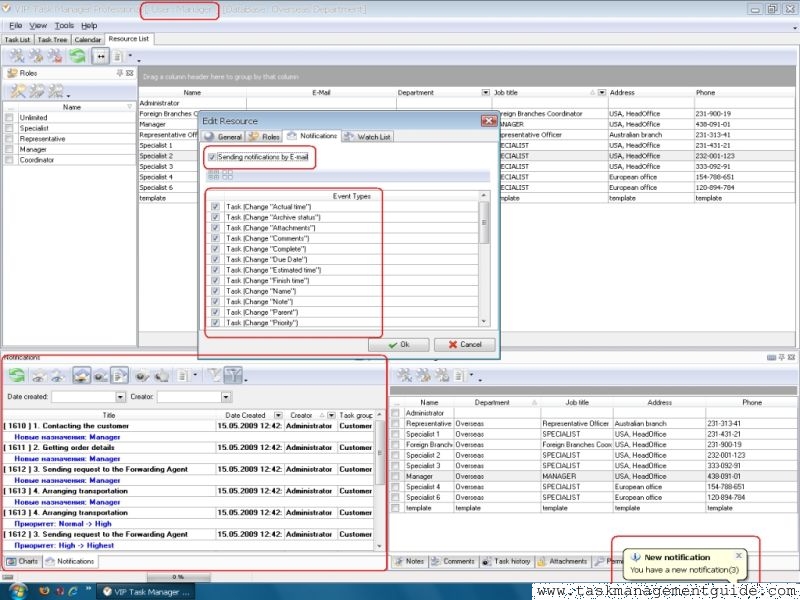Screen dimensions: 800x600
Task: Click the Windows Start orb
Action: point(18,591)
